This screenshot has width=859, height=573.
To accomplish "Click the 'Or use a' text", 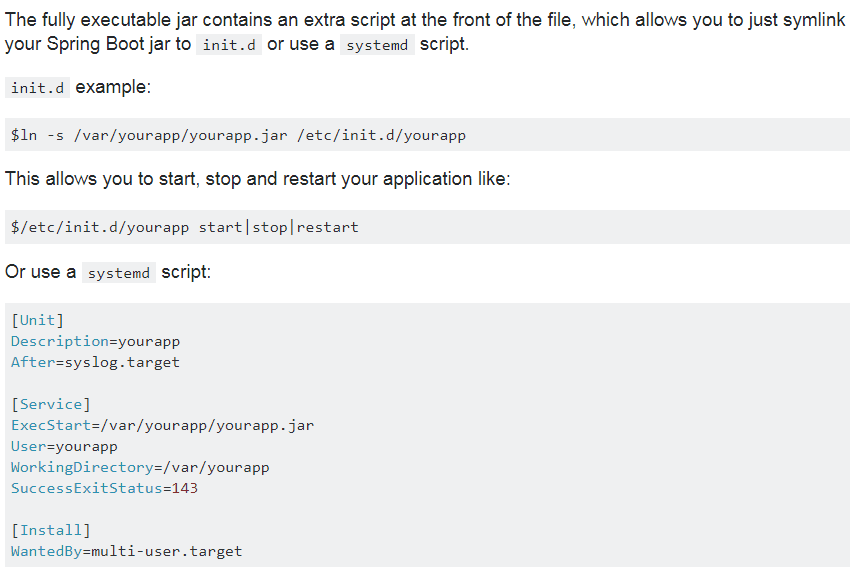I will click(x=40, y=272).
